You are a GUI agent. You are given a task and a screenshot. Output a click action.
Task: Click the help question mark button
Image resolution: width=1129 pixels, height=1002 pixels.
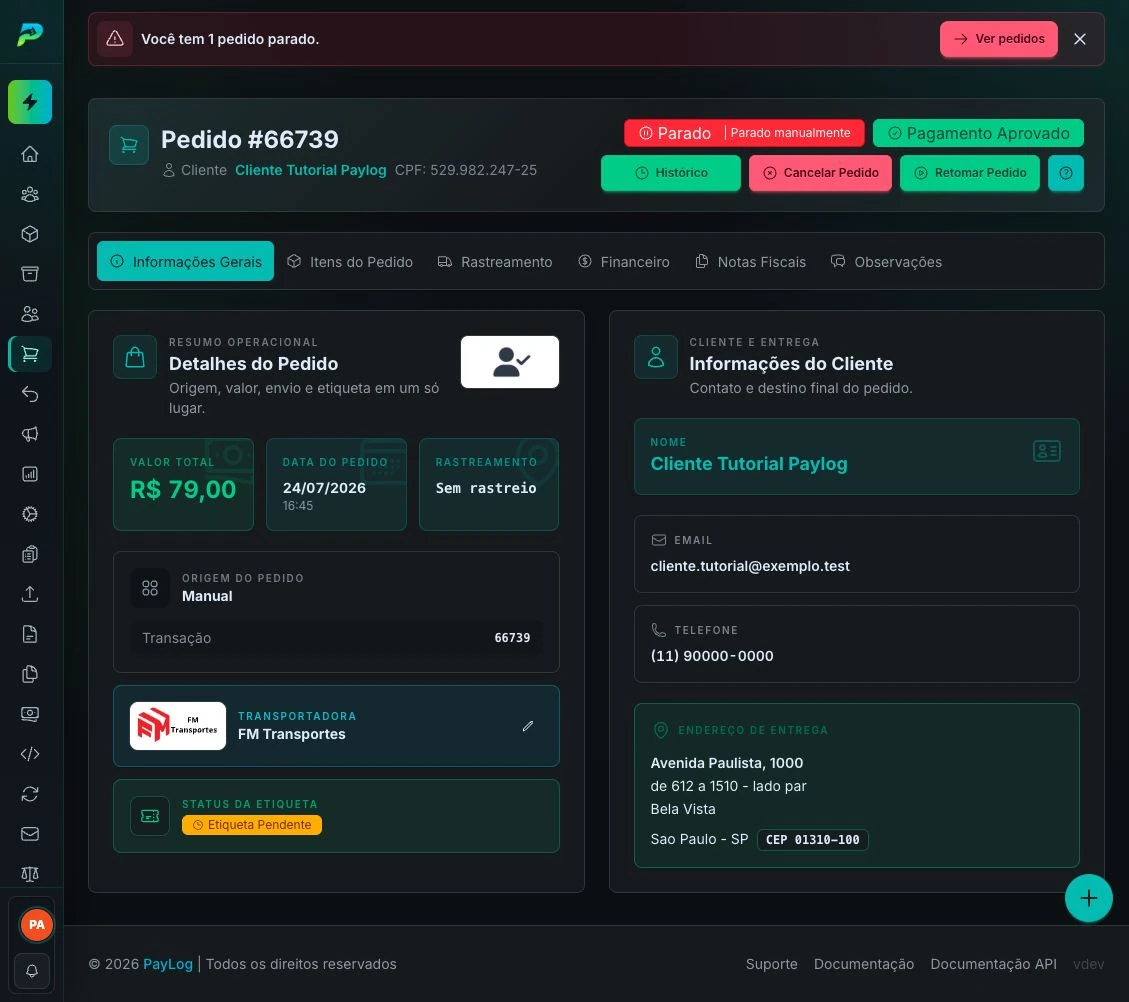click(1066, 173)
